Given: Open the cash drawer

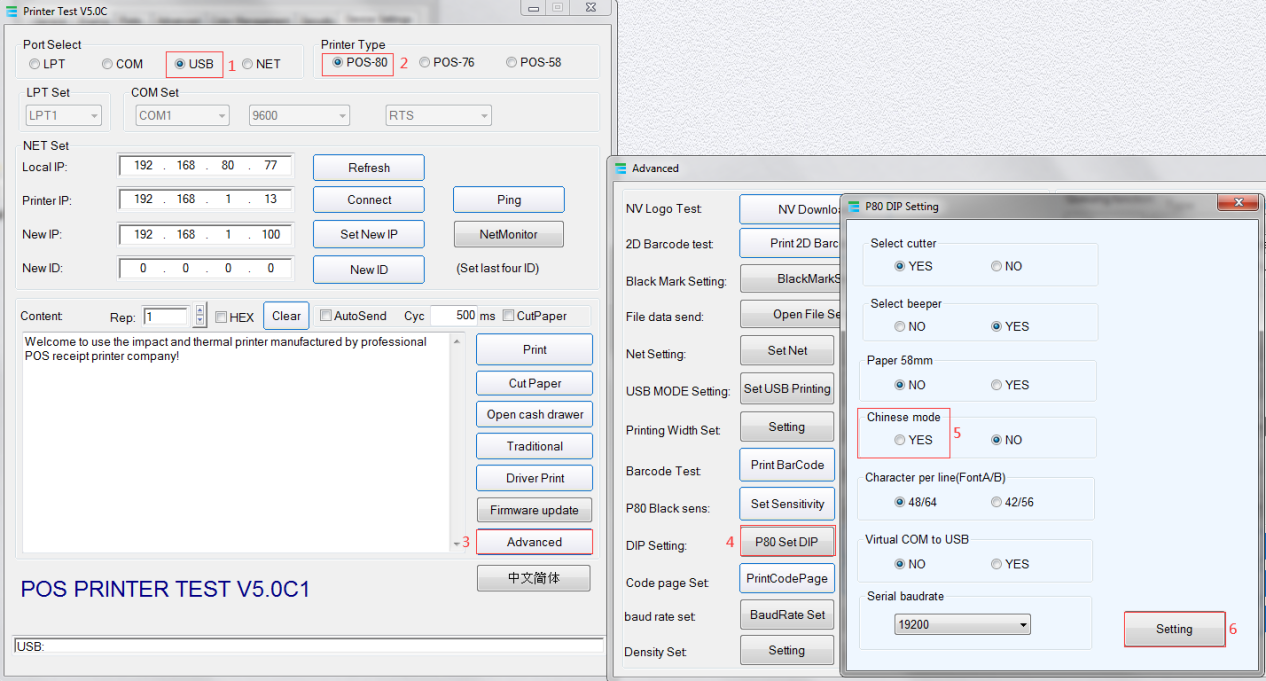Looking at the screenshot, I should tap(534, 414).
